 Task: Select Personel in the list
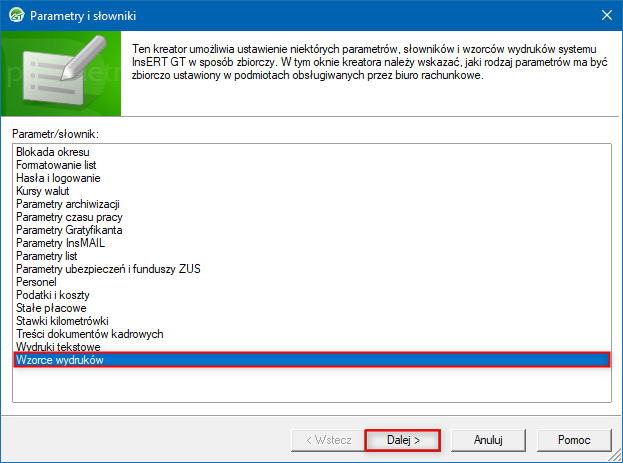312,282
